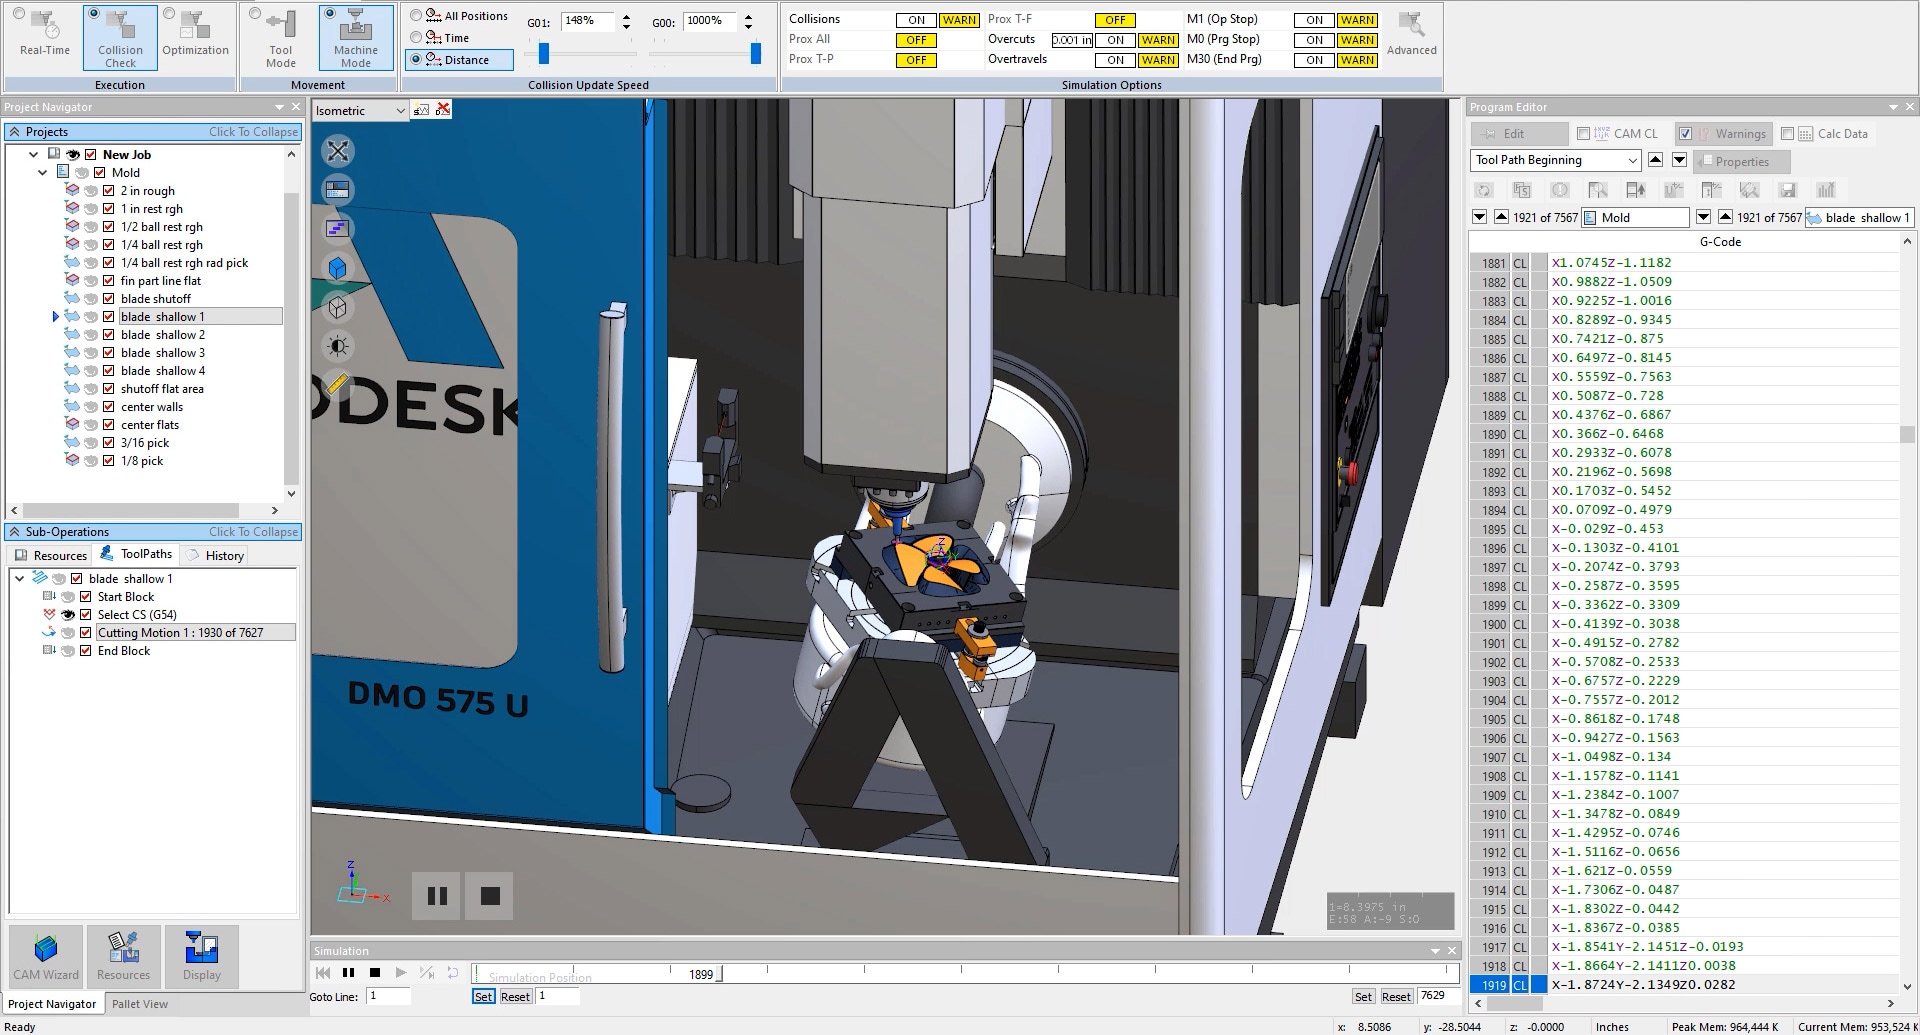
Task: Toggle Collisions ON button
Action: click(916, 20)
